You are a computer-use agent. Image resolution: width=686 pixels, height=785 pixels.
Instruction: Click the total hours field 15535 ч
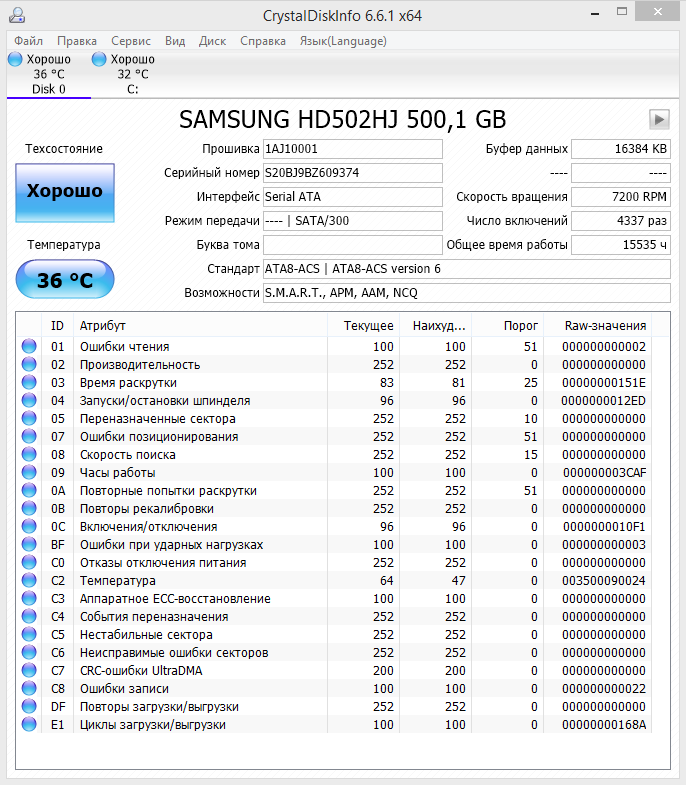coord(620,245)
